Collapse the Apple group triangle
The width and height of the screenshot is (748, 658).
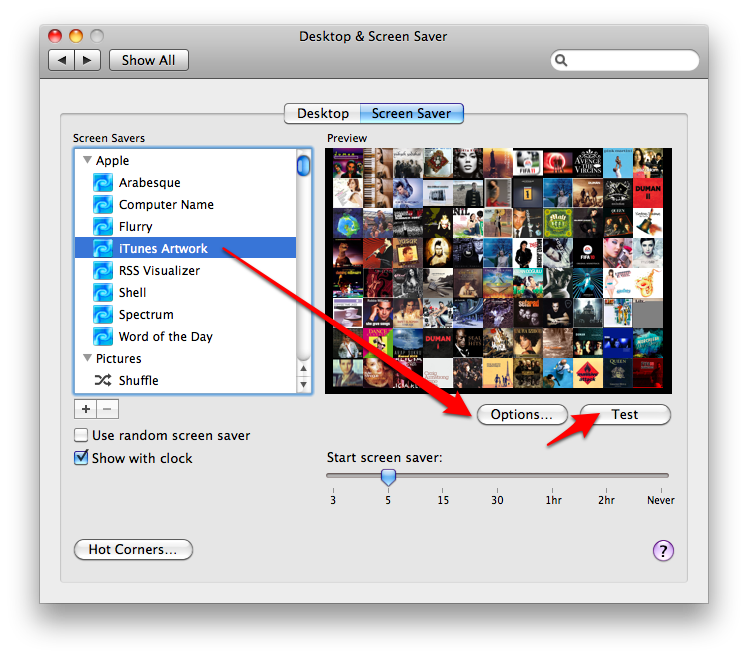point(87,160)
